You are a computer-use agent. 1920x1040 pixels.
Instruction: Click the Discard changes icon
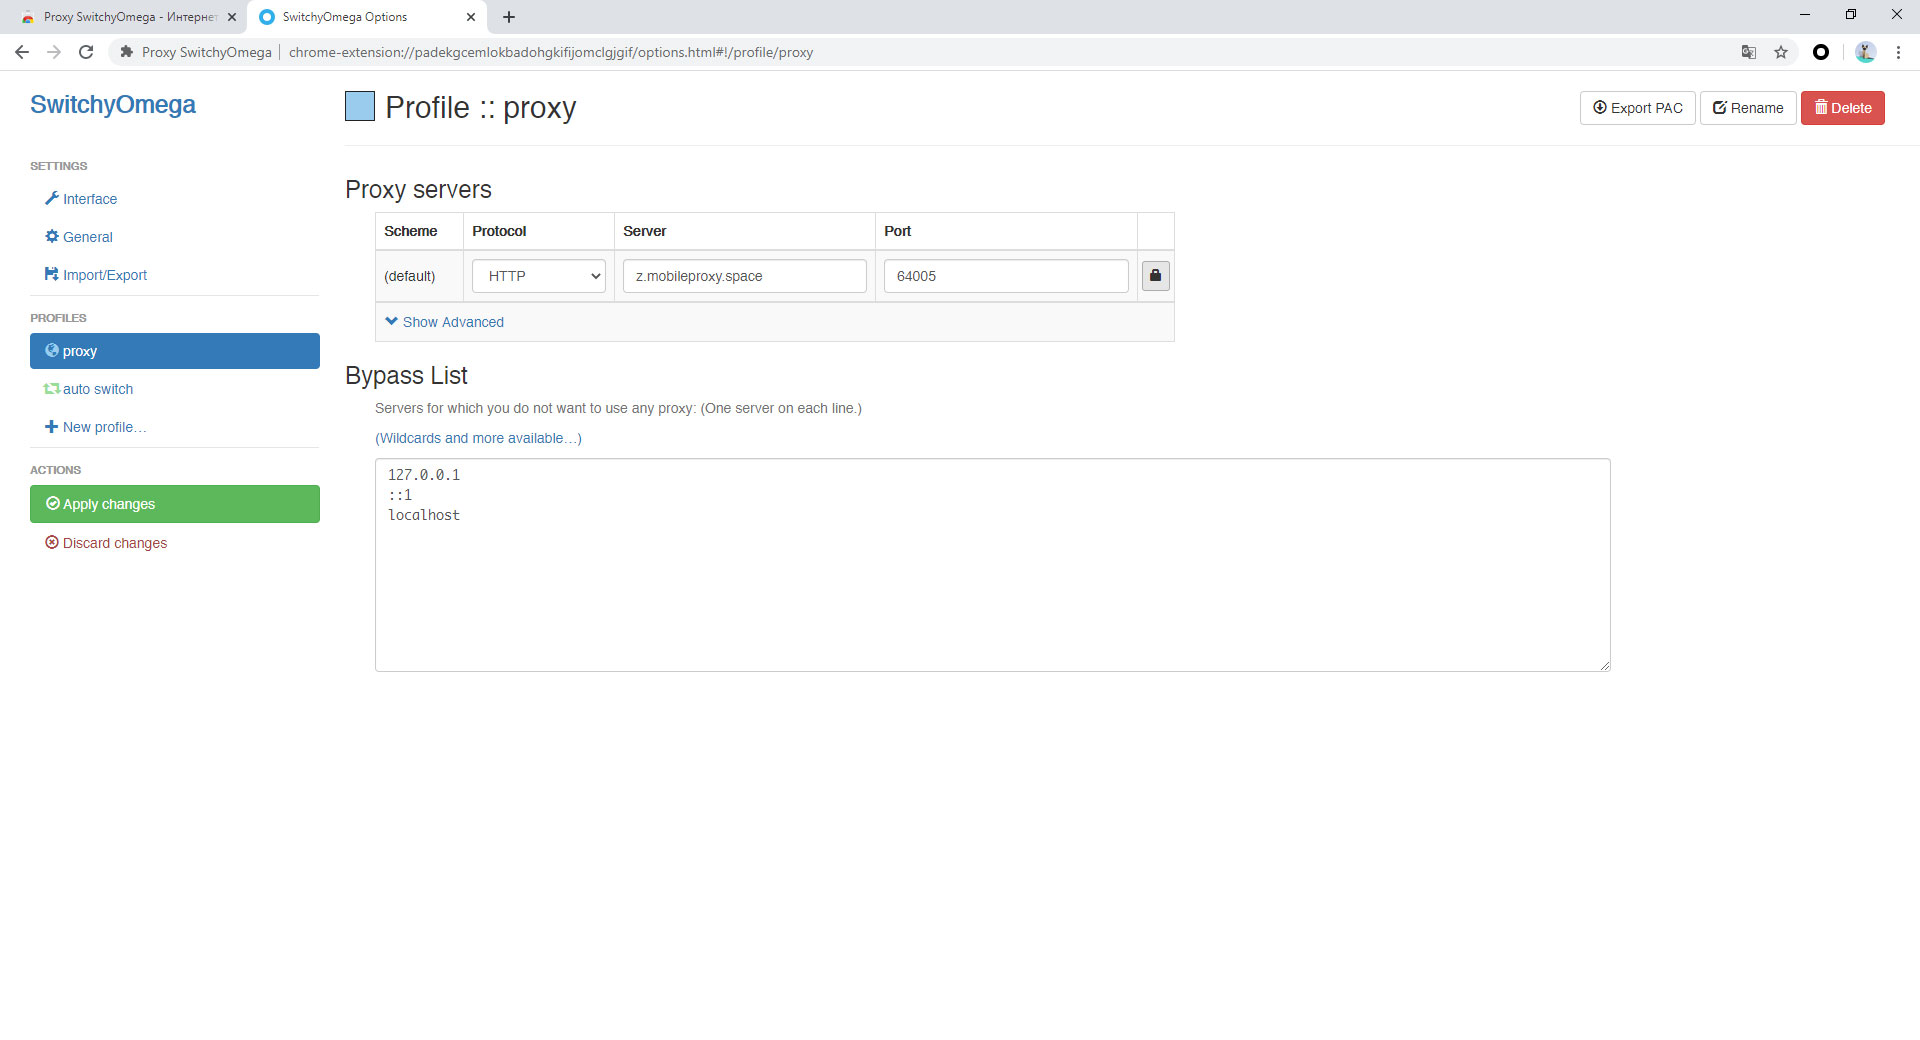[52, 543]
